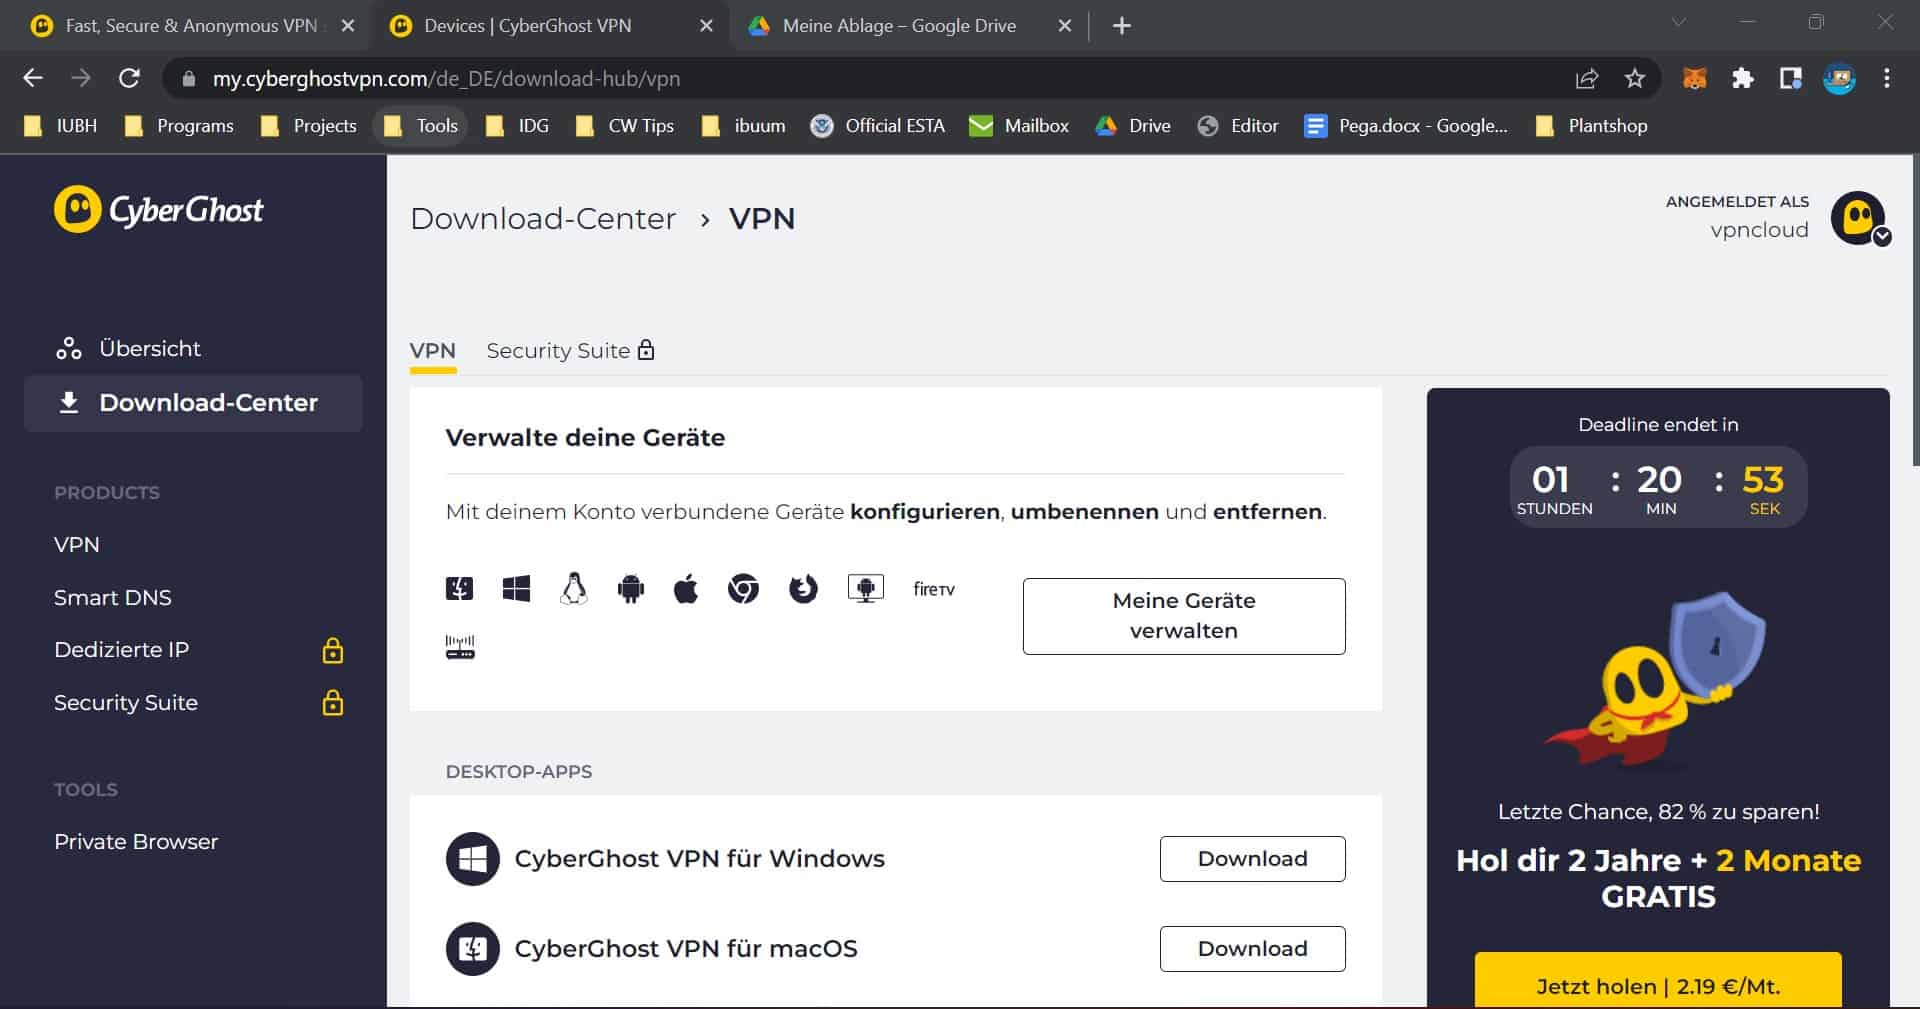Screen dimensions: 1920x1009
Task: Open the vpncloud account avatar dropdown
Action: (1859, 218)
